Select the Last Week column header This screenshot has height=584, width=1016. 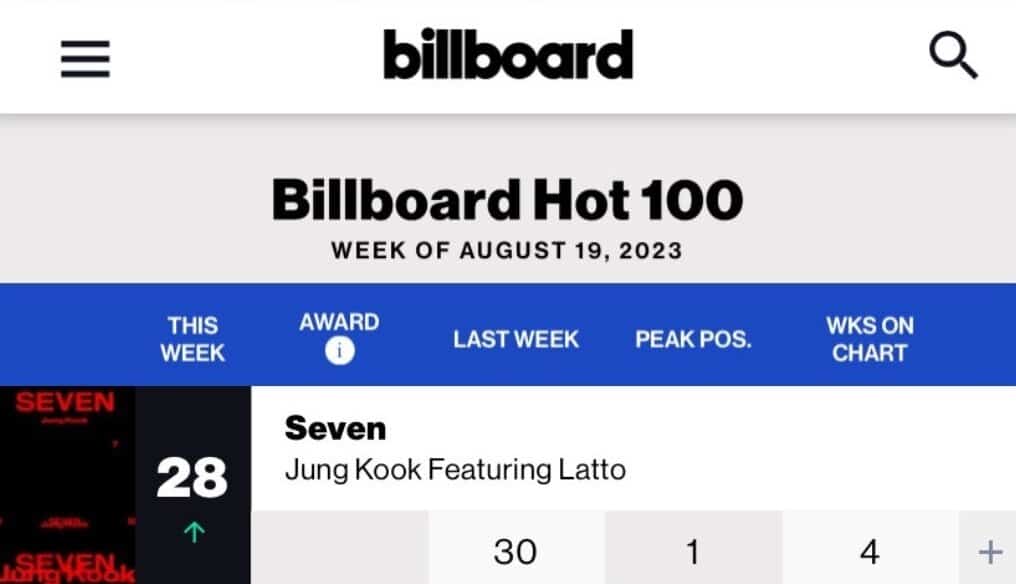point(515,339)
